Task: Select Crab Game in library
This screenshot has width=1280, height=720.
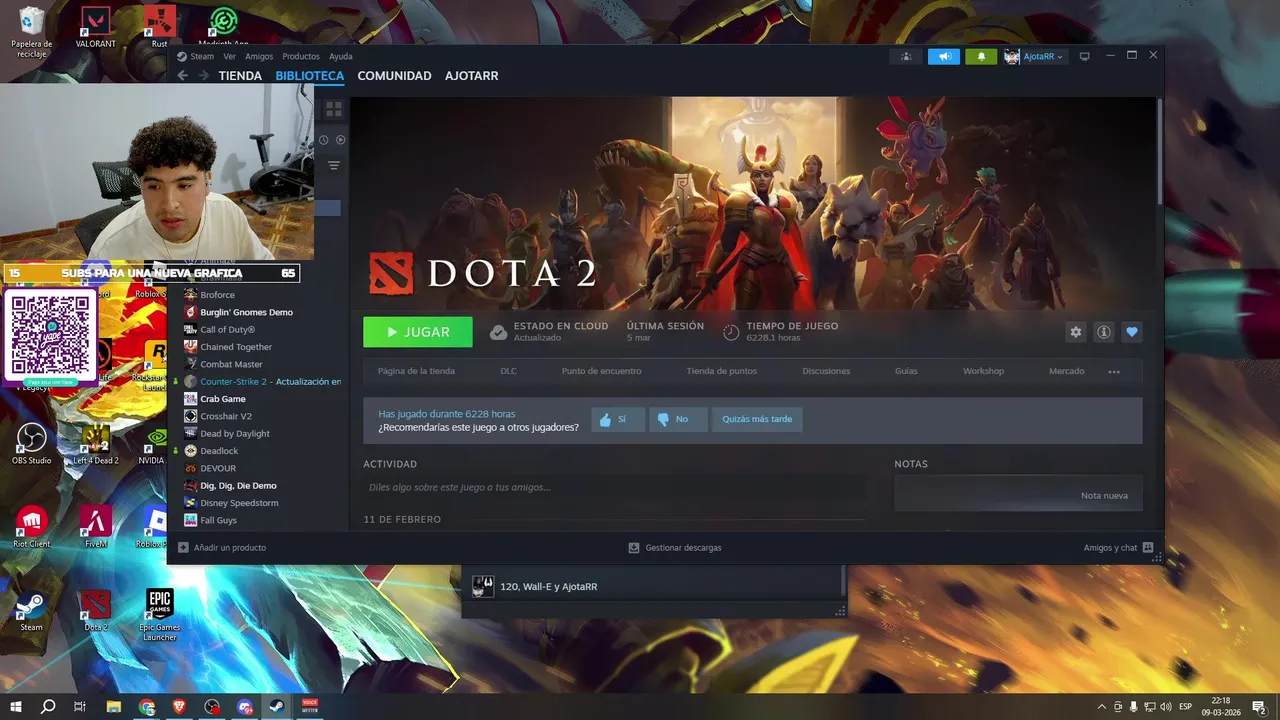Action: (222, 399)
